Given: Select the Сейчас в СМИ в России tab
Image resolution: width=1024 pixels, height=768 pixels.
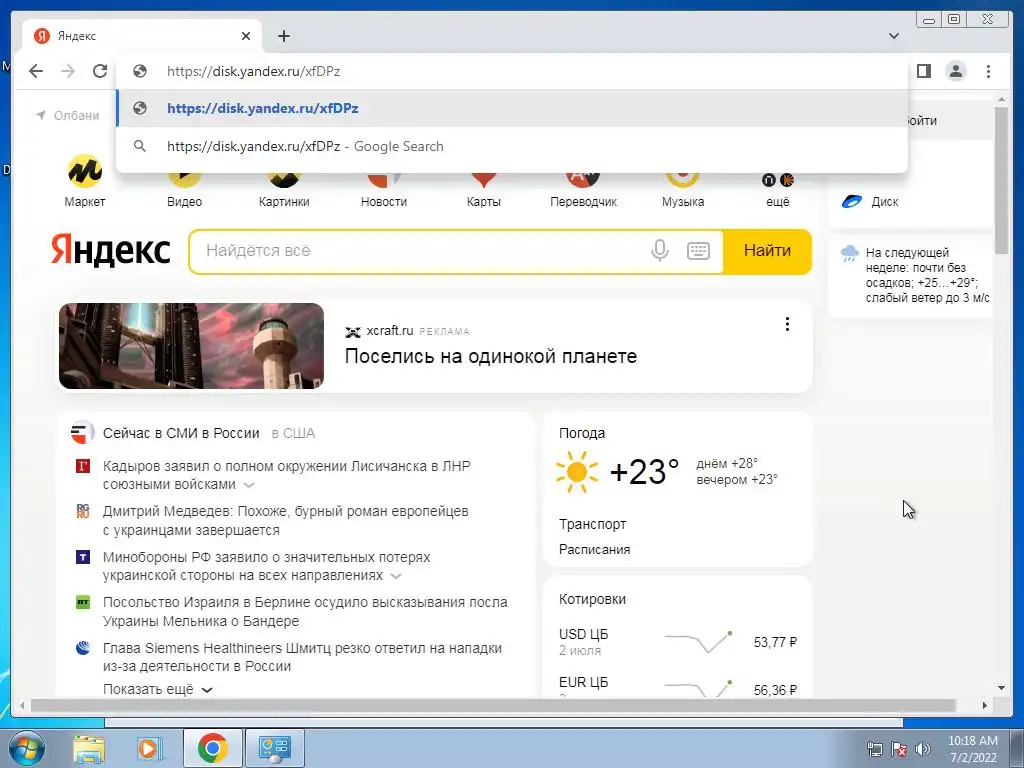Looking at the screenshot, I should click(181, 433).
